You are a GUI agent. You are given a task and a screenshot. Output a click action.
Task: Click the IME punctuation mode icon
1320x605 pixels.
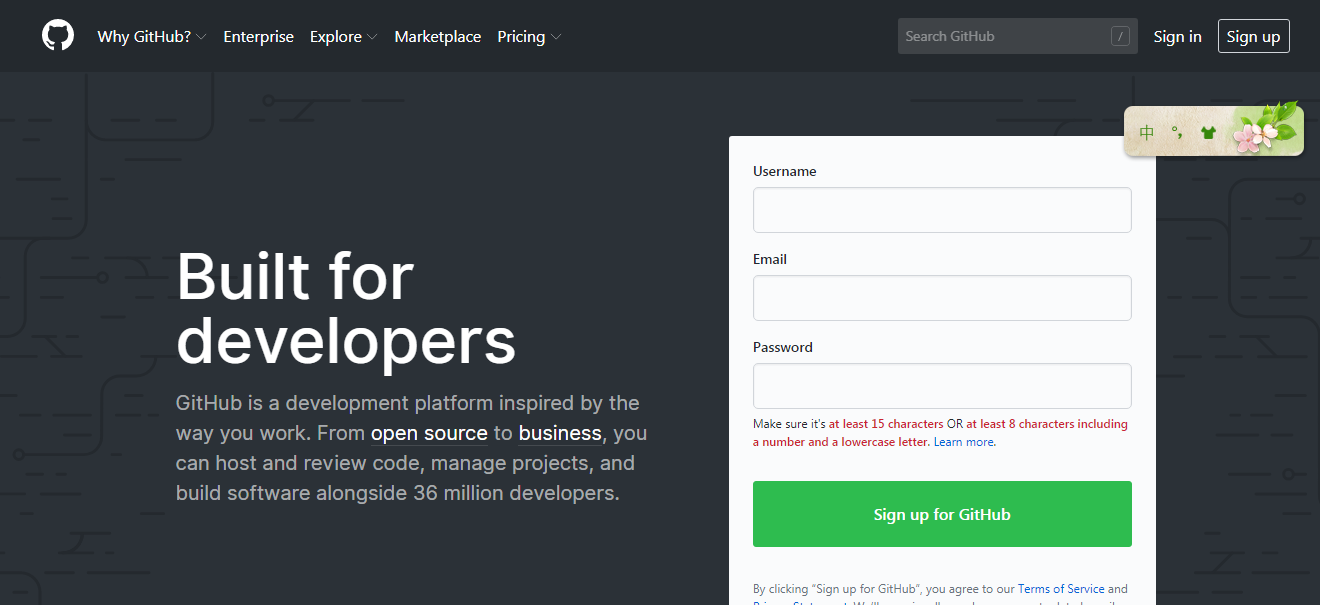click(1178, 131)
